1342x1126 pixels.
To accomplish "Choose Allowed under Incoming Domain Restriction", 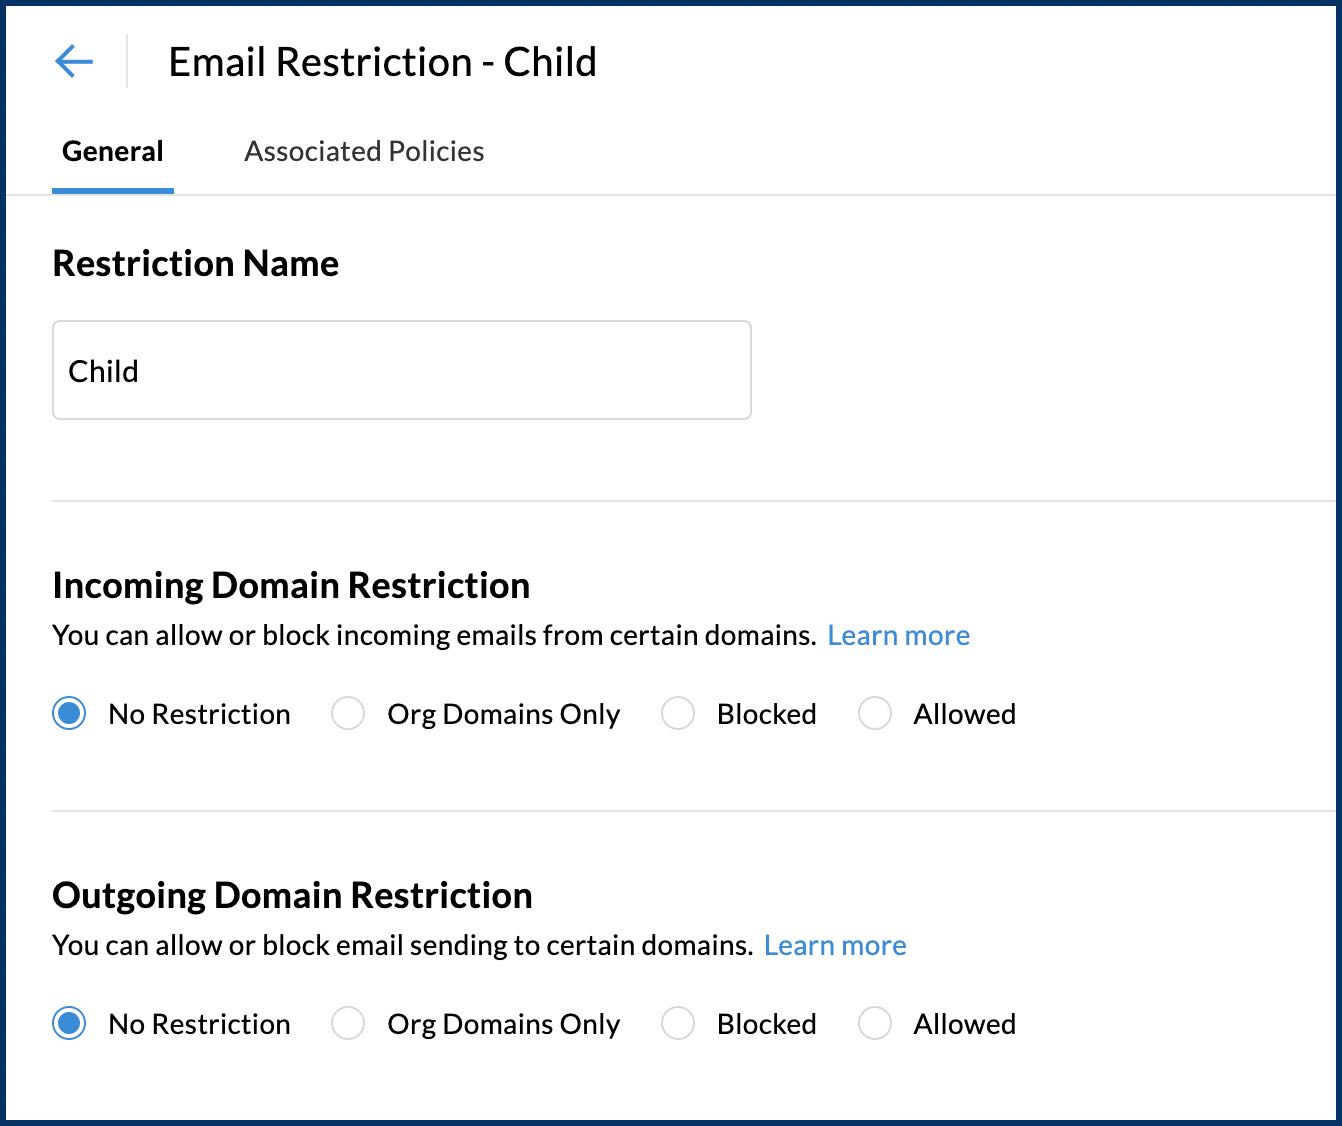I will point(875,714).
